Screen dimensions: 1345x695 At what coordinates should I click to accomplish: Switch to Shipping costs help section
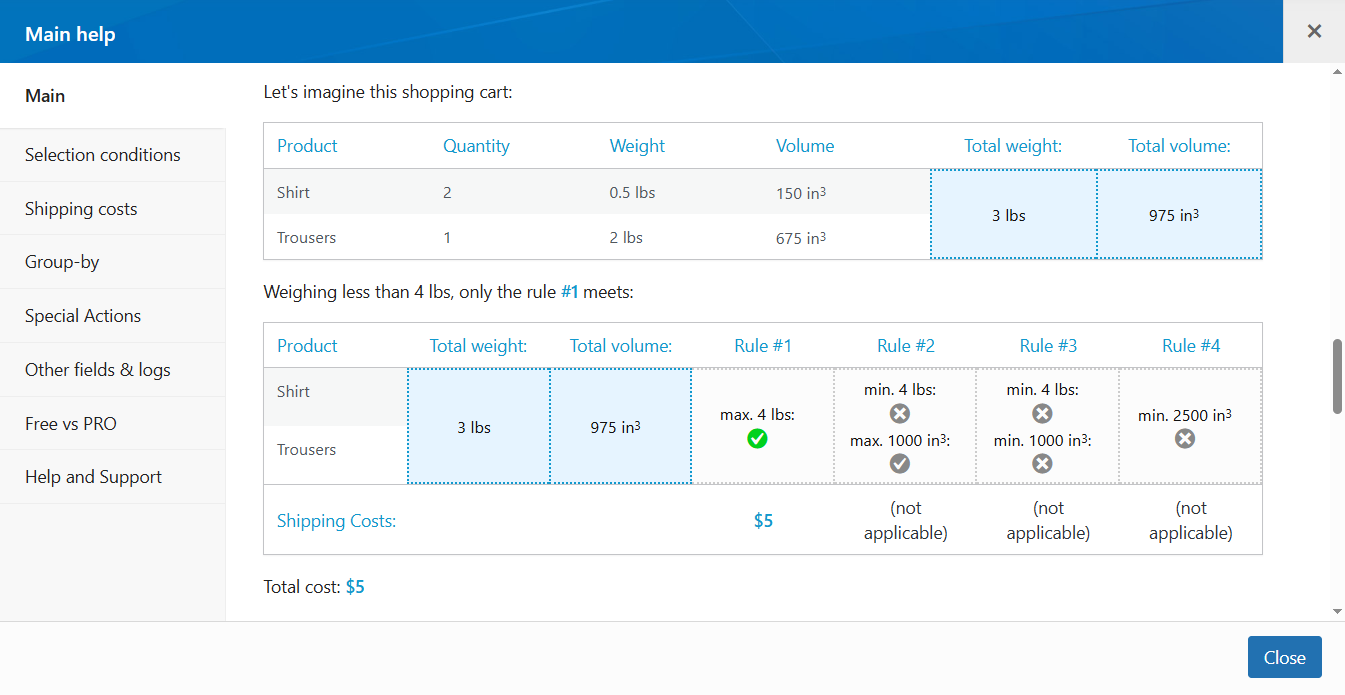pos(81,209)
